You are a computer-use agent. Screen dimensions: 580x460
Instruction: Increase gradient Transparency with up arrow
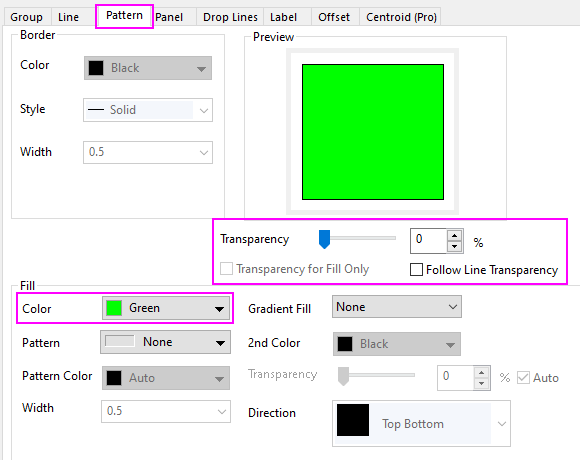click(482, 372)
